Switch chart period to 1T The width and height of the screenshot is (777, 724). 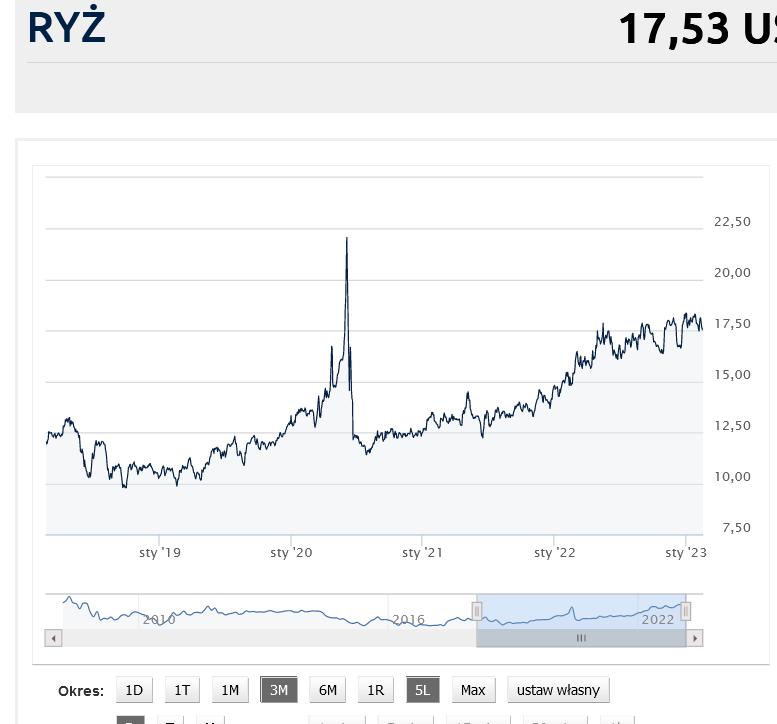pos(182,690)
